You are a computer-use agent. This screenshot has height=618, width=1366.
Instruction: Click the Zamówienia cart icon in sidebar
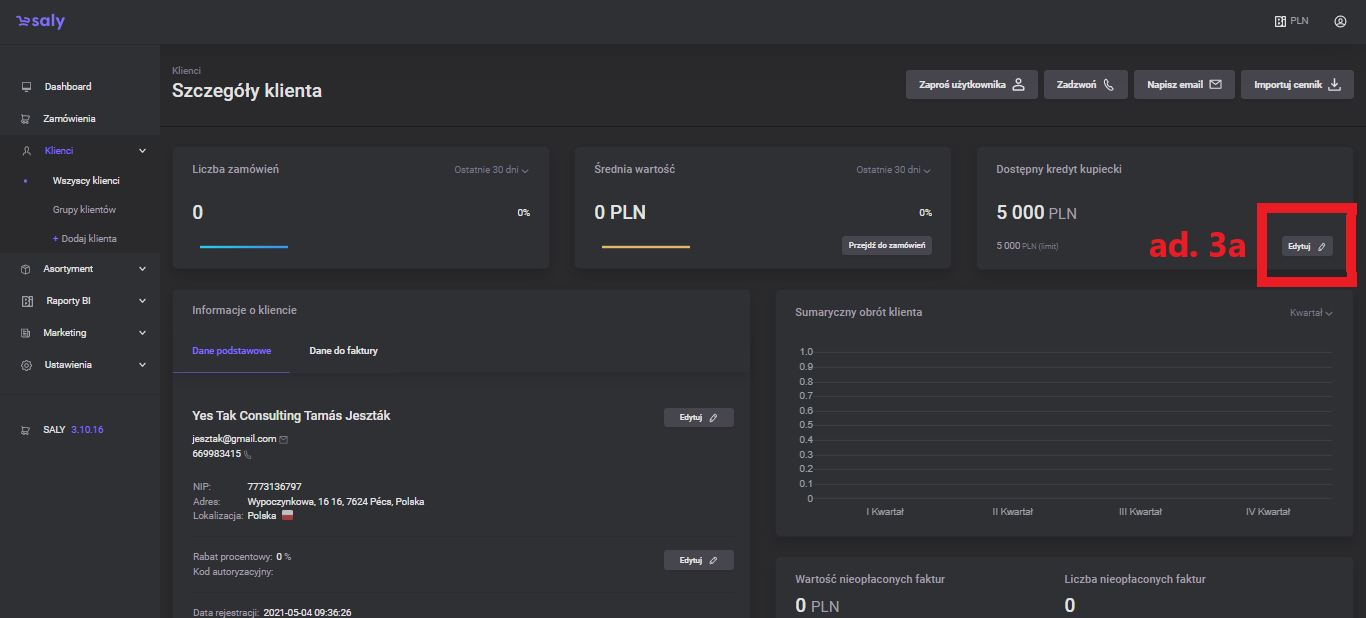(27, 119)
